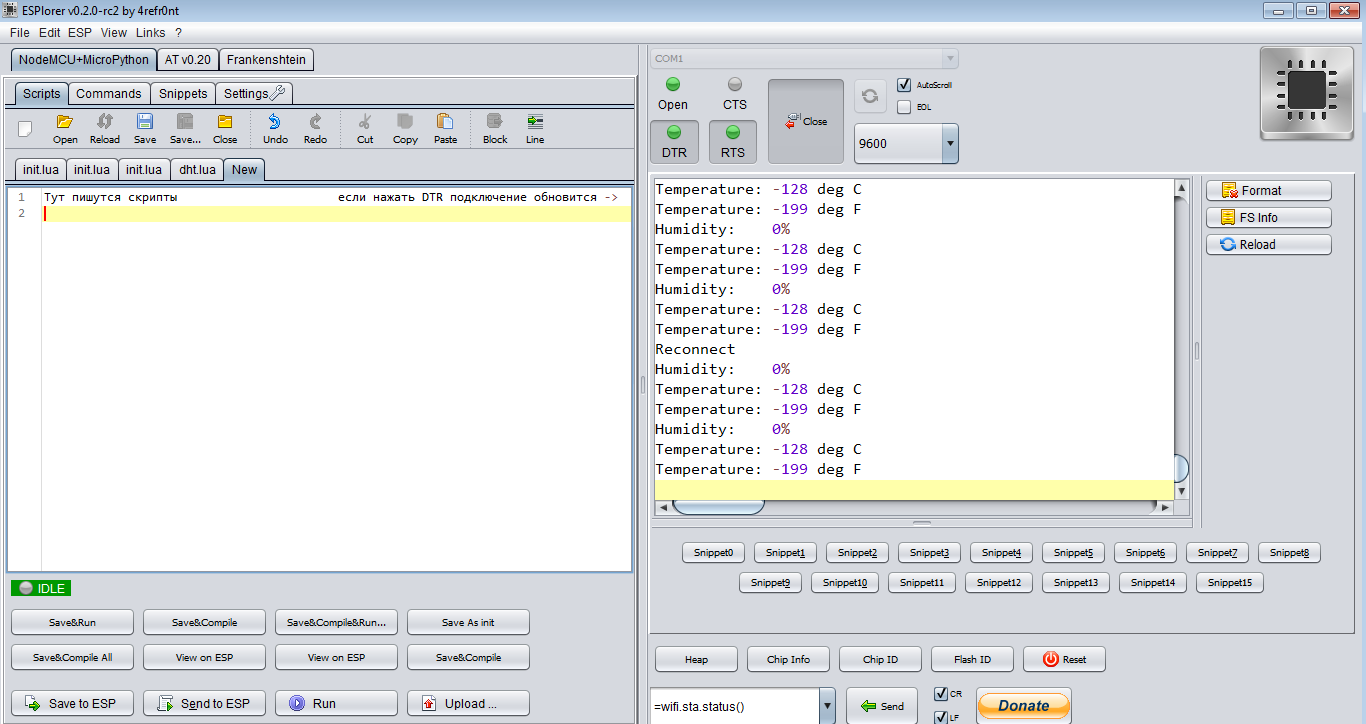The width and height of the screenshot is (1366, 724).
Task: Click the Save floppy disk icon
Action: (145, 122)
